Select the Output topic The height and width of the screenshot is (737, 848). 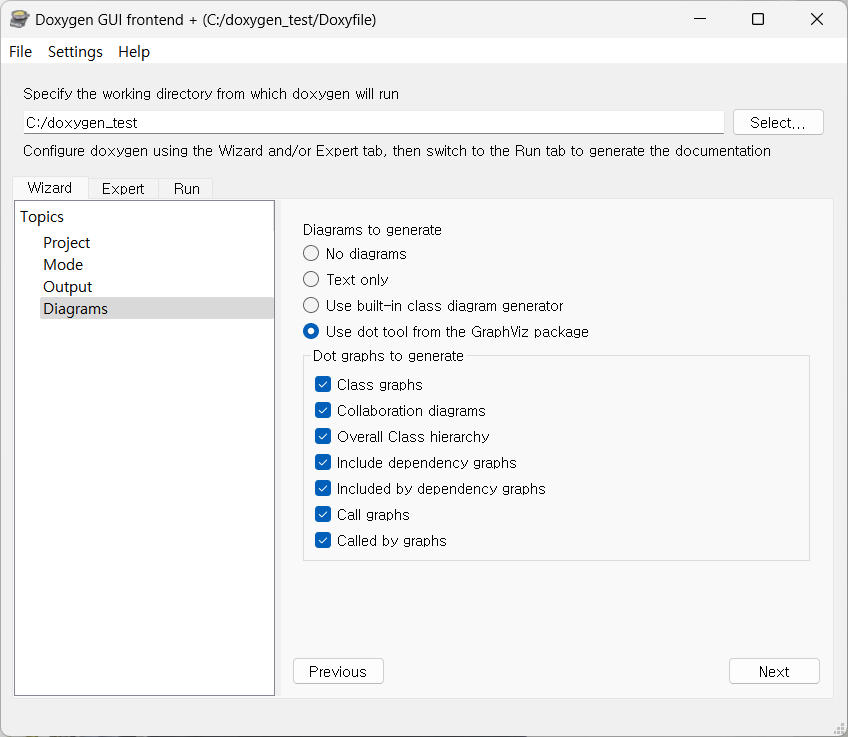point(68,287)
